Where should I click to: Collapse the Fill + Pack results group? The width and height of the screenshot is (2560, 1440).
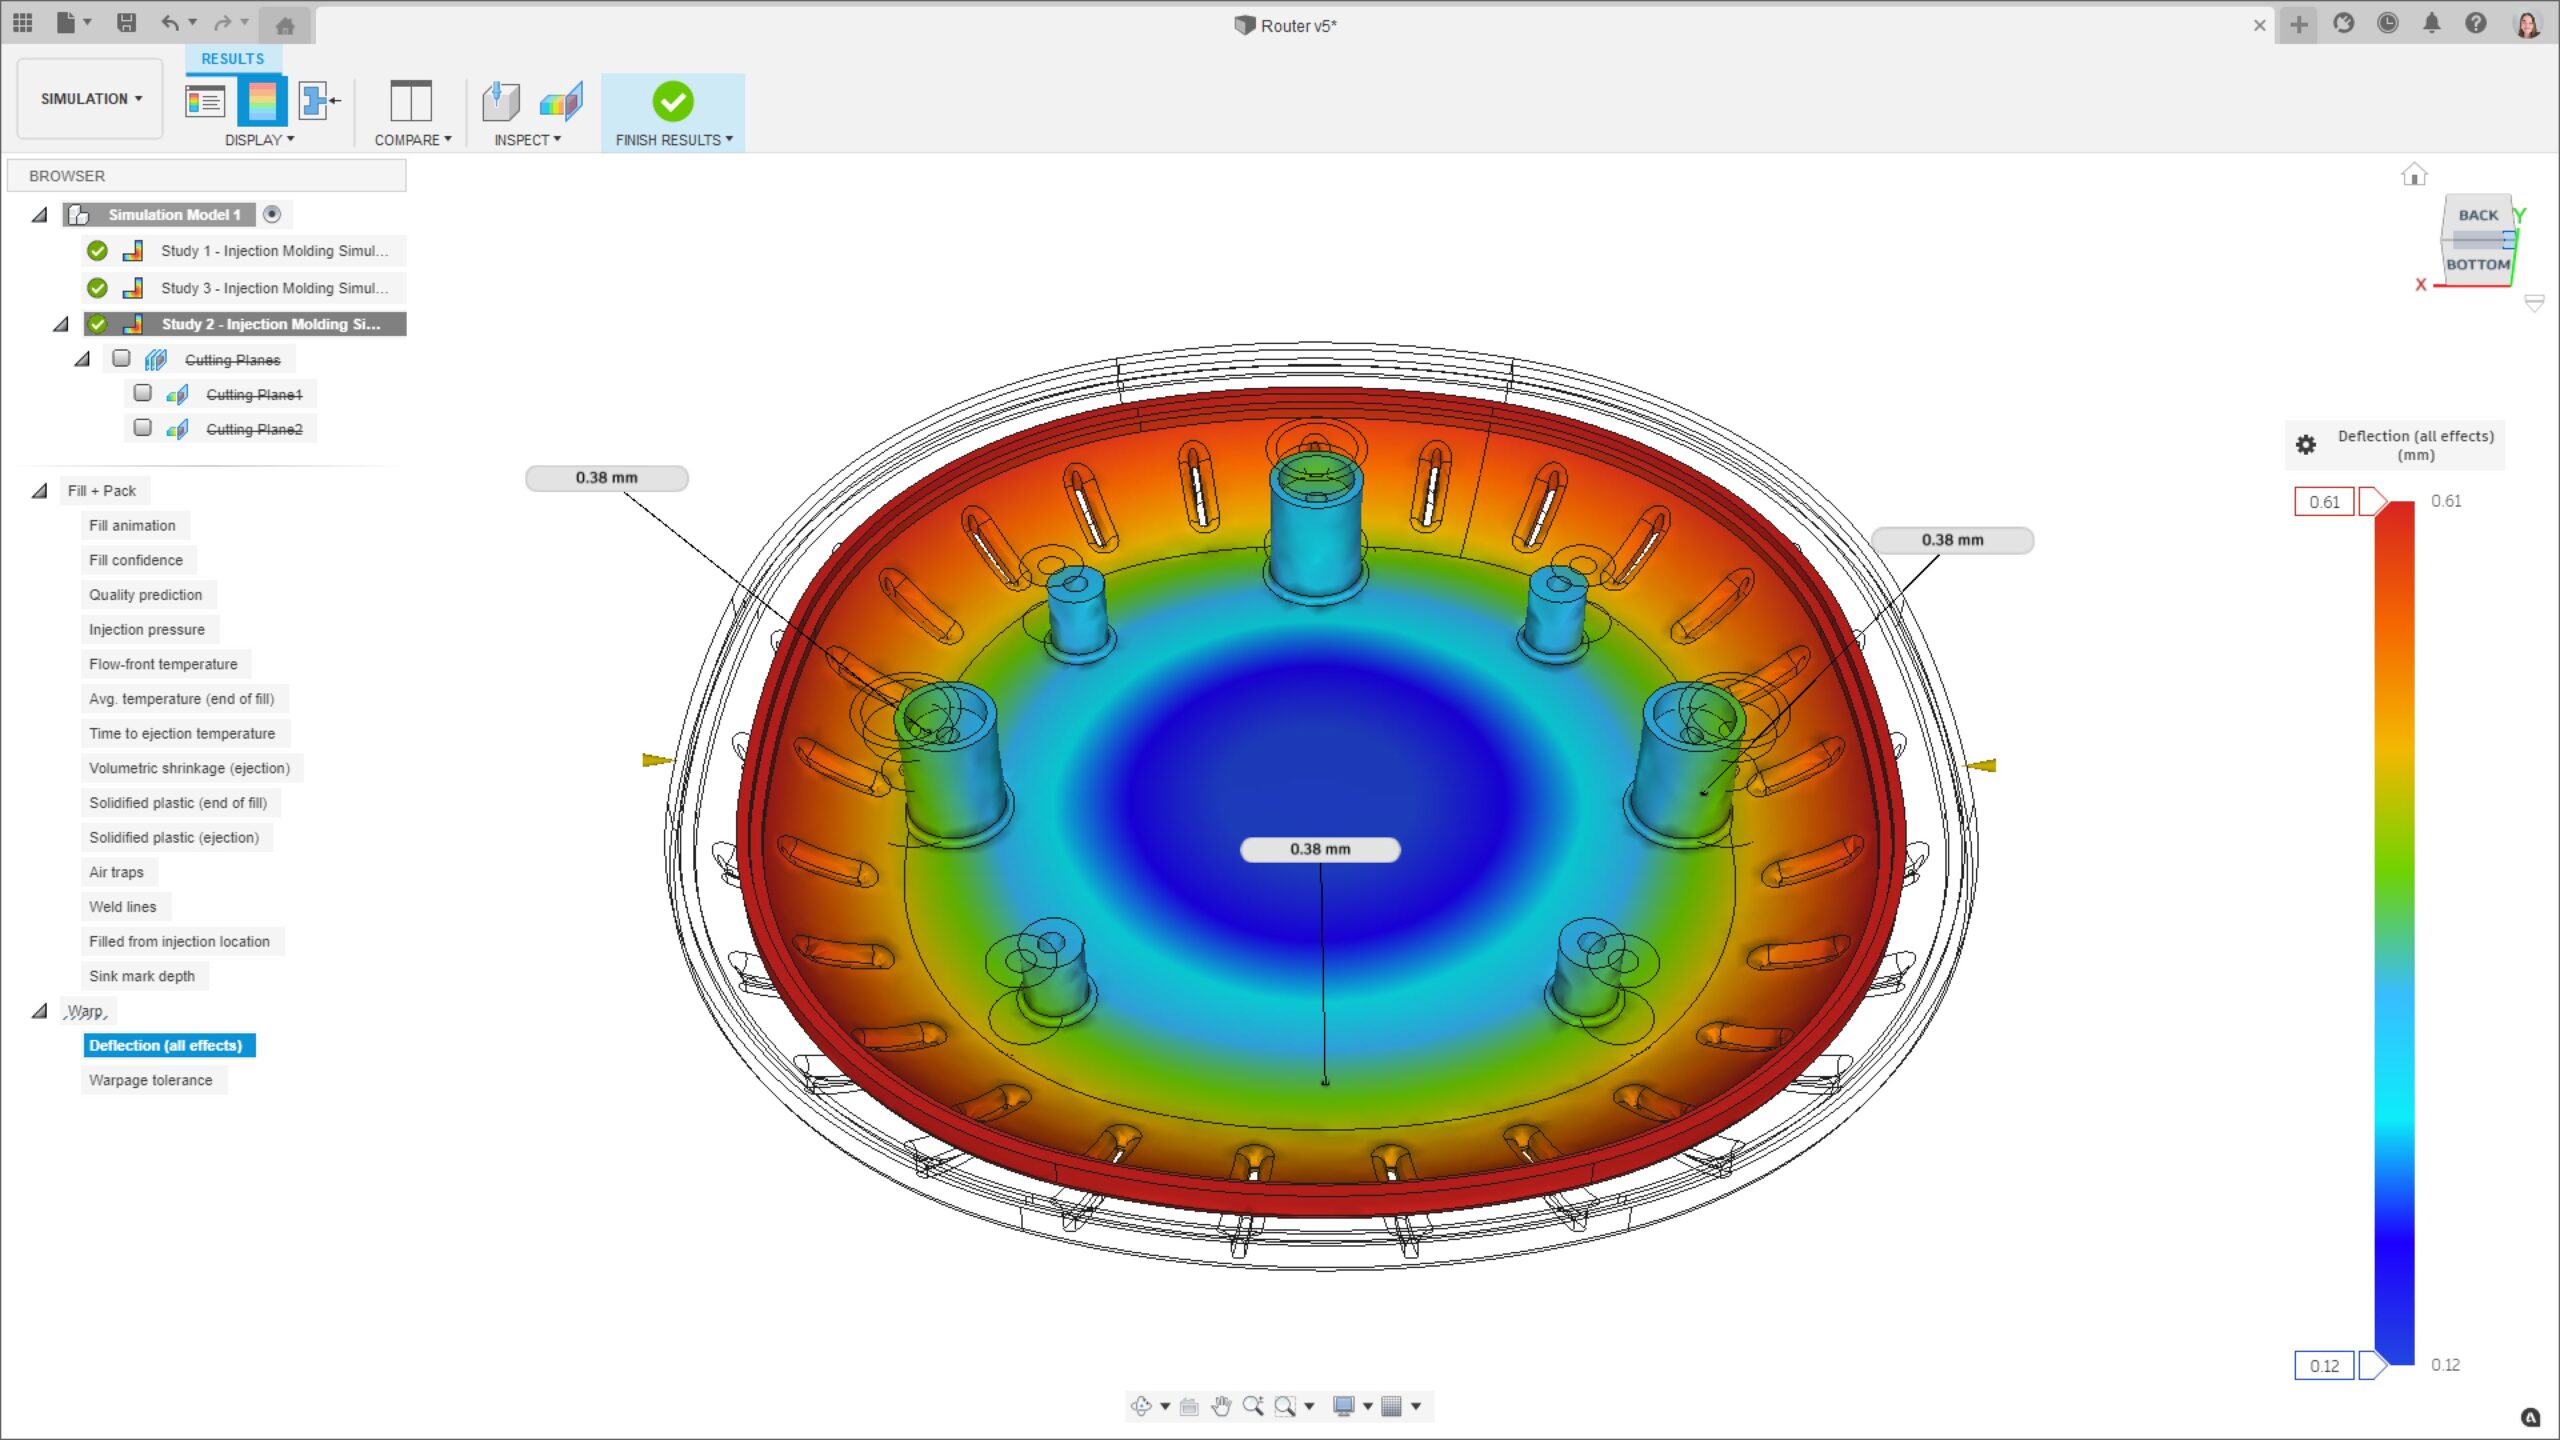(40, 491)
